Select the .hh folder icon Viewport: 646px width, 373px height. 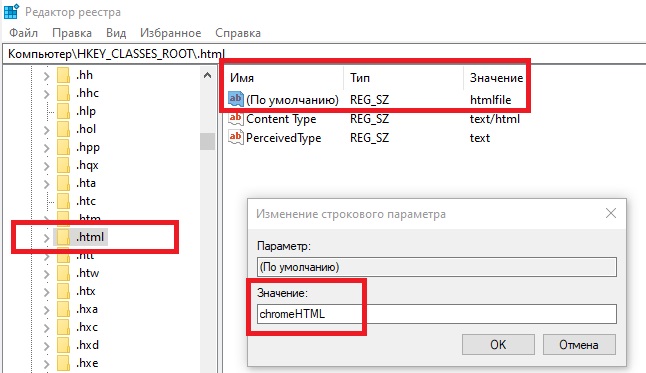point(63,75)
